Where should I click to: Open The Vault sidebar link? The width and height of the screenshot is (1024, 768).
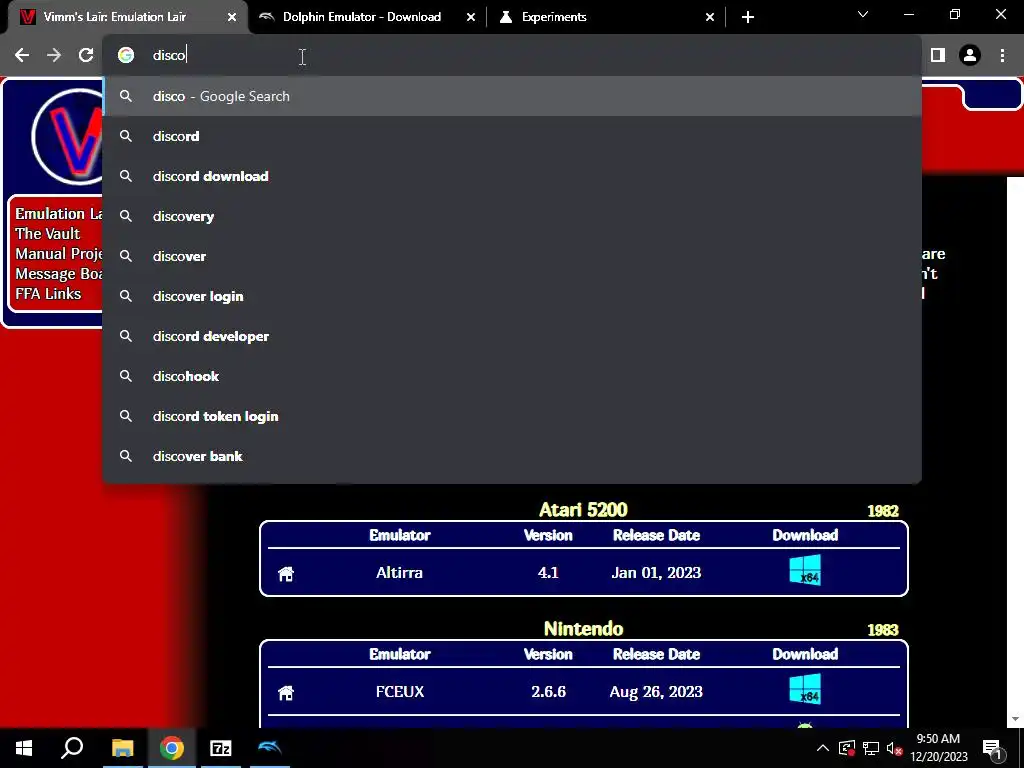48,234
